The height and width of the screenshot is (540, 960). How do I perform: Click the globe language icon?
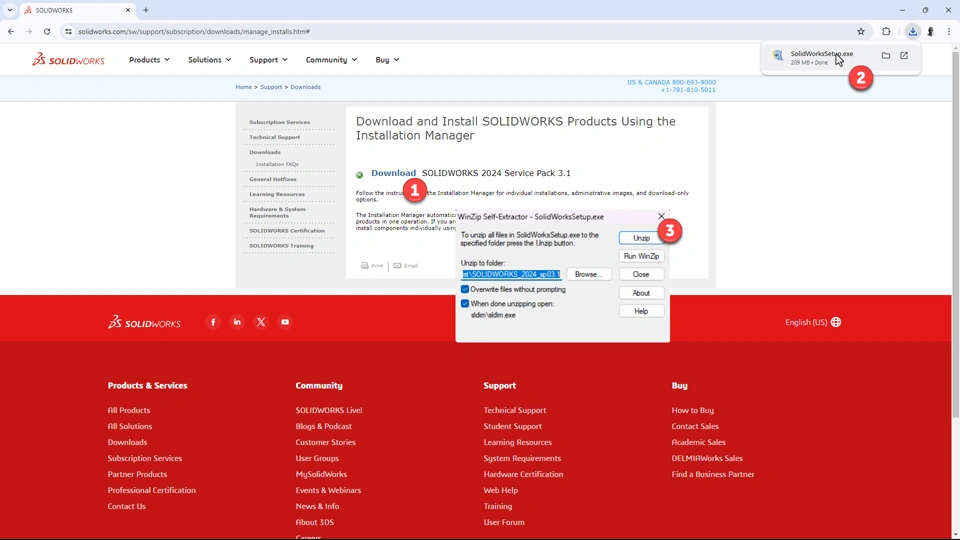(x=836, y=322)
